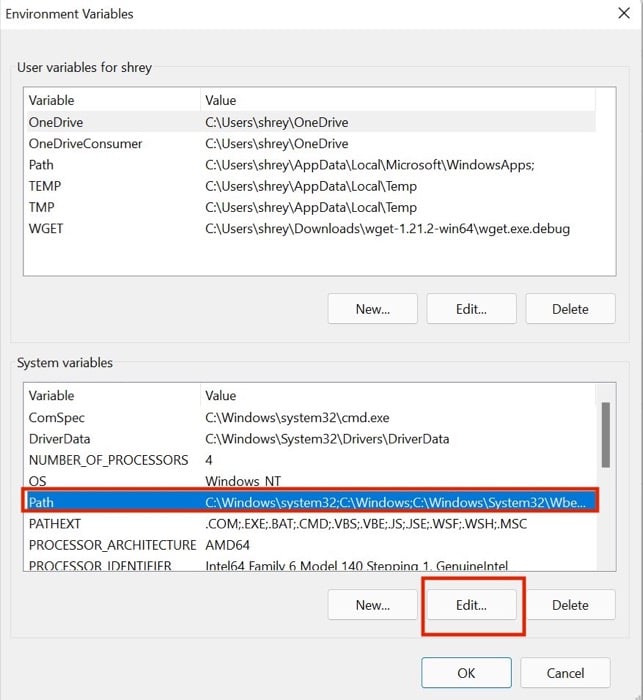The height and width of the screenshot is (700, 643).
Task: Confirm changes with the OK button
Action: (466, 673)
